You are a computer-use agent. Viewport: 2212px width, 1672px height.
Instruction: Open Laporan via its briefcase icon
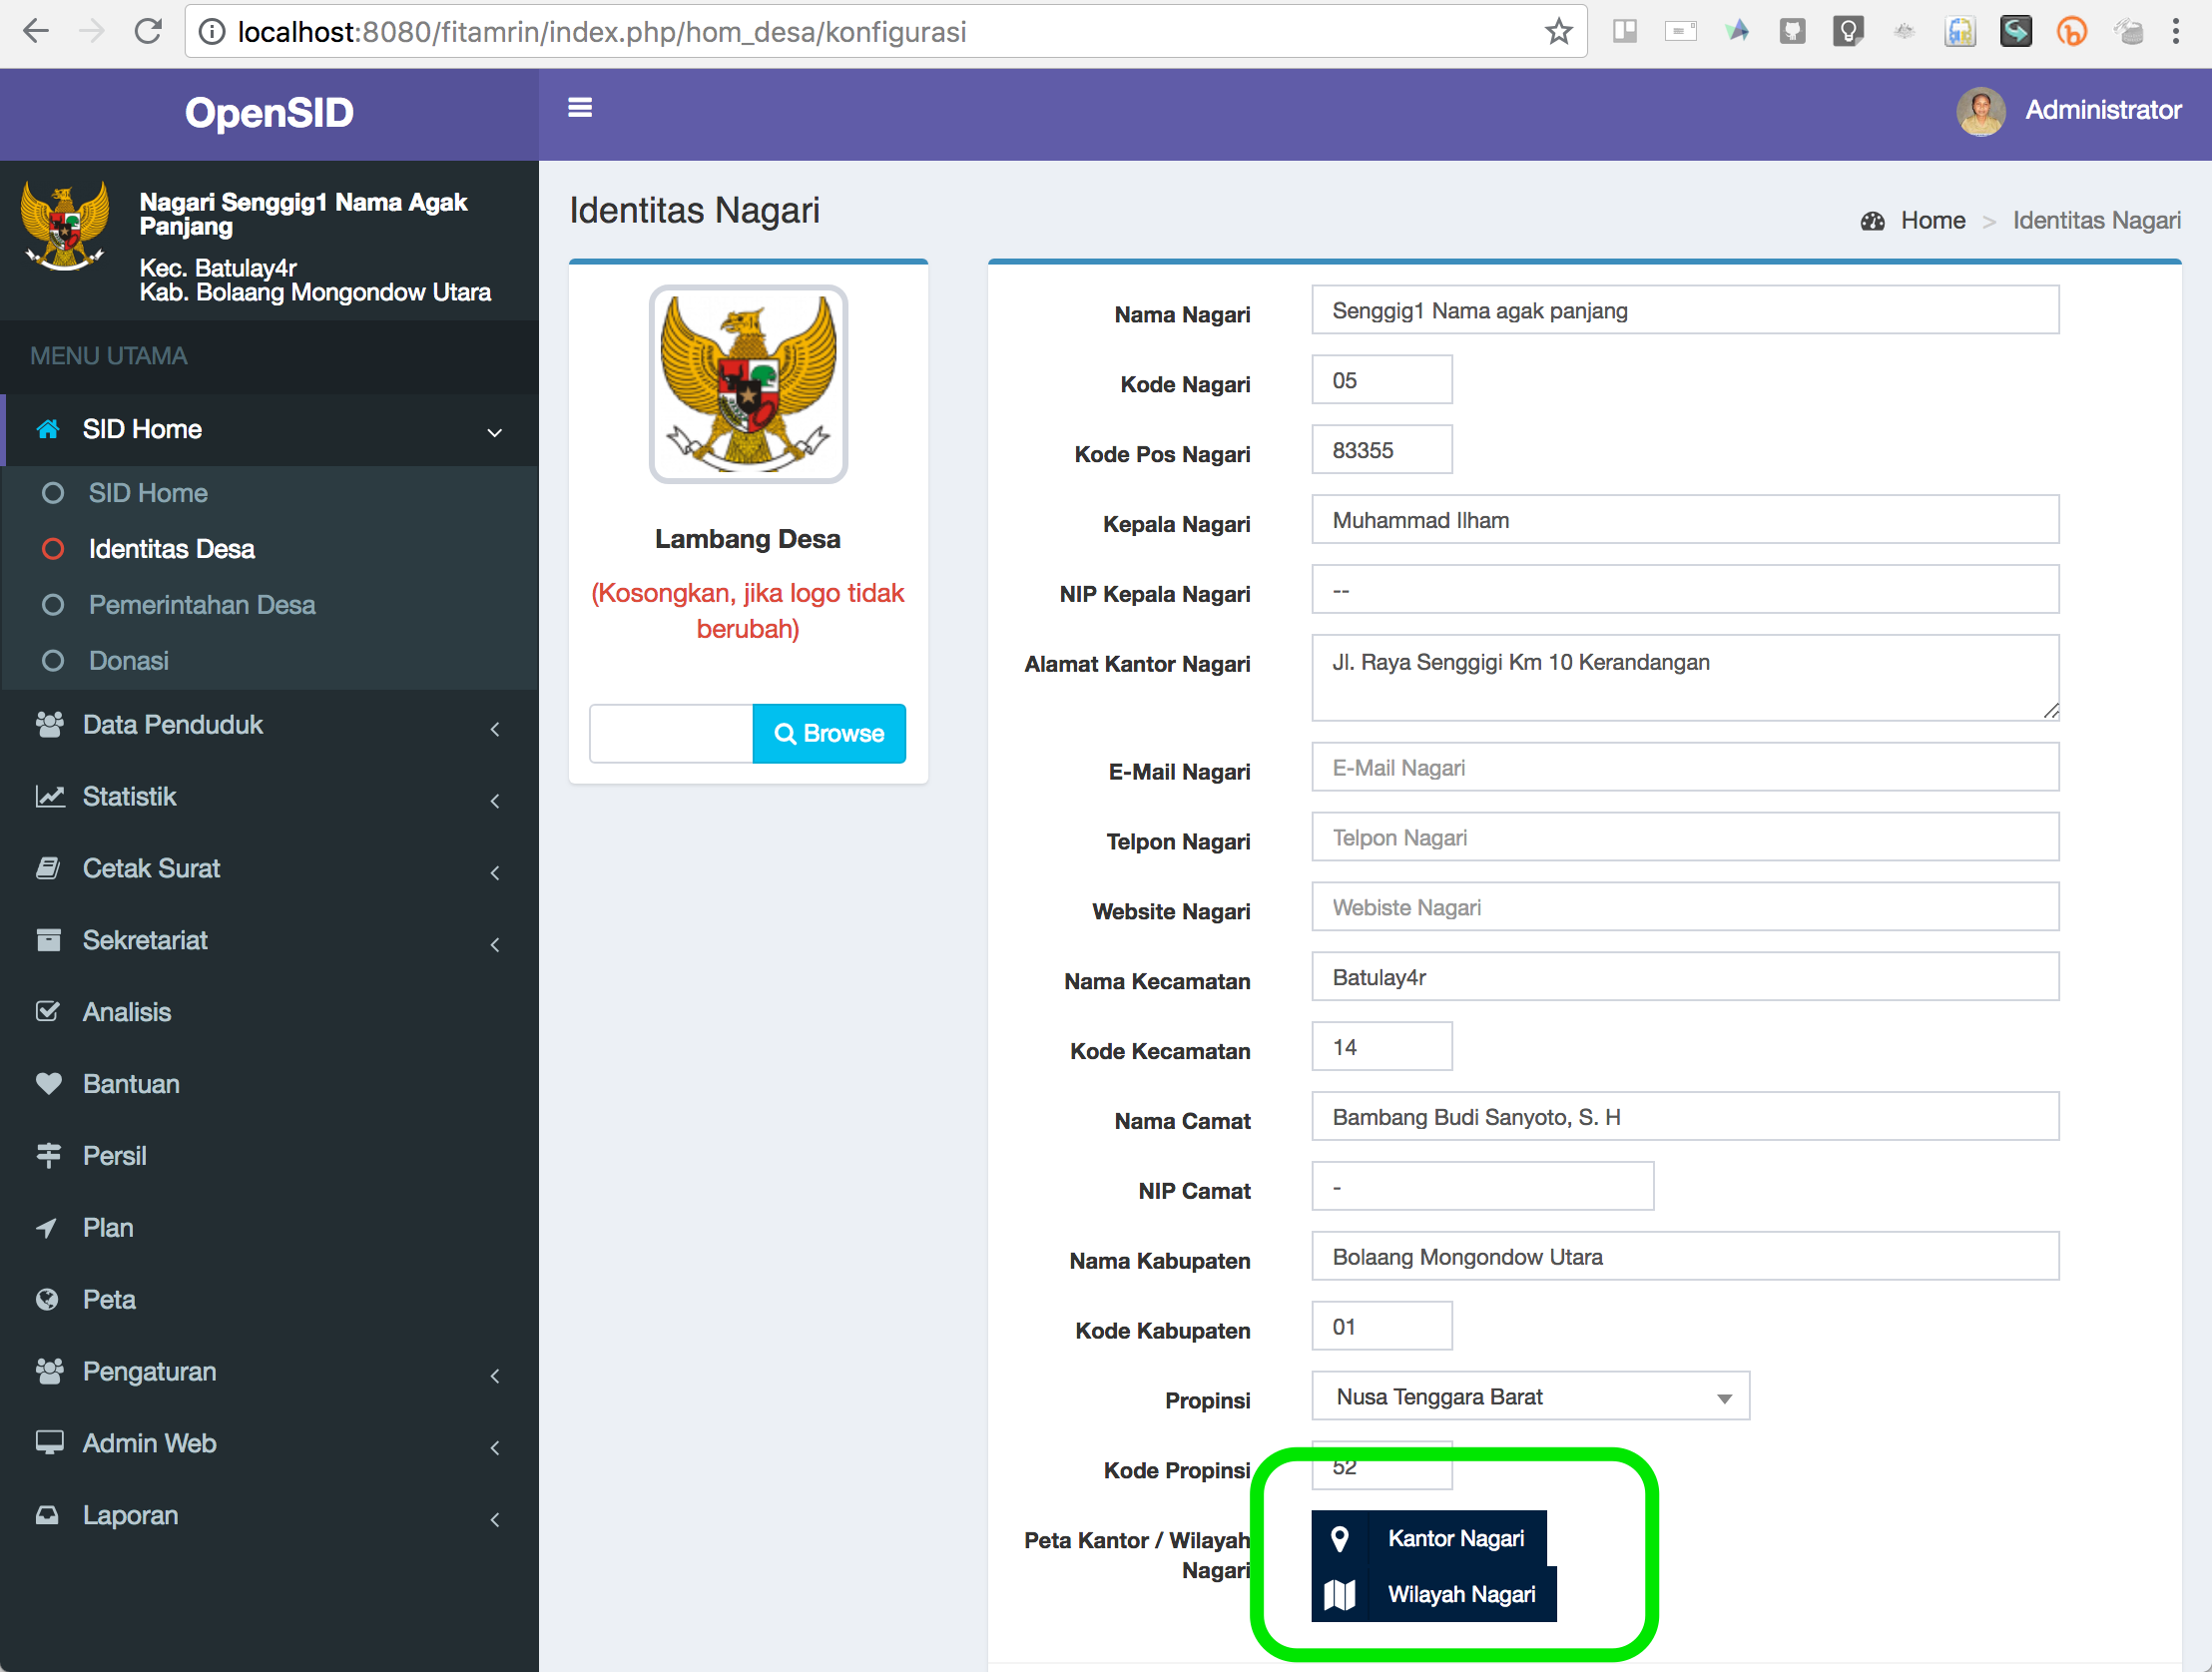50,1515
